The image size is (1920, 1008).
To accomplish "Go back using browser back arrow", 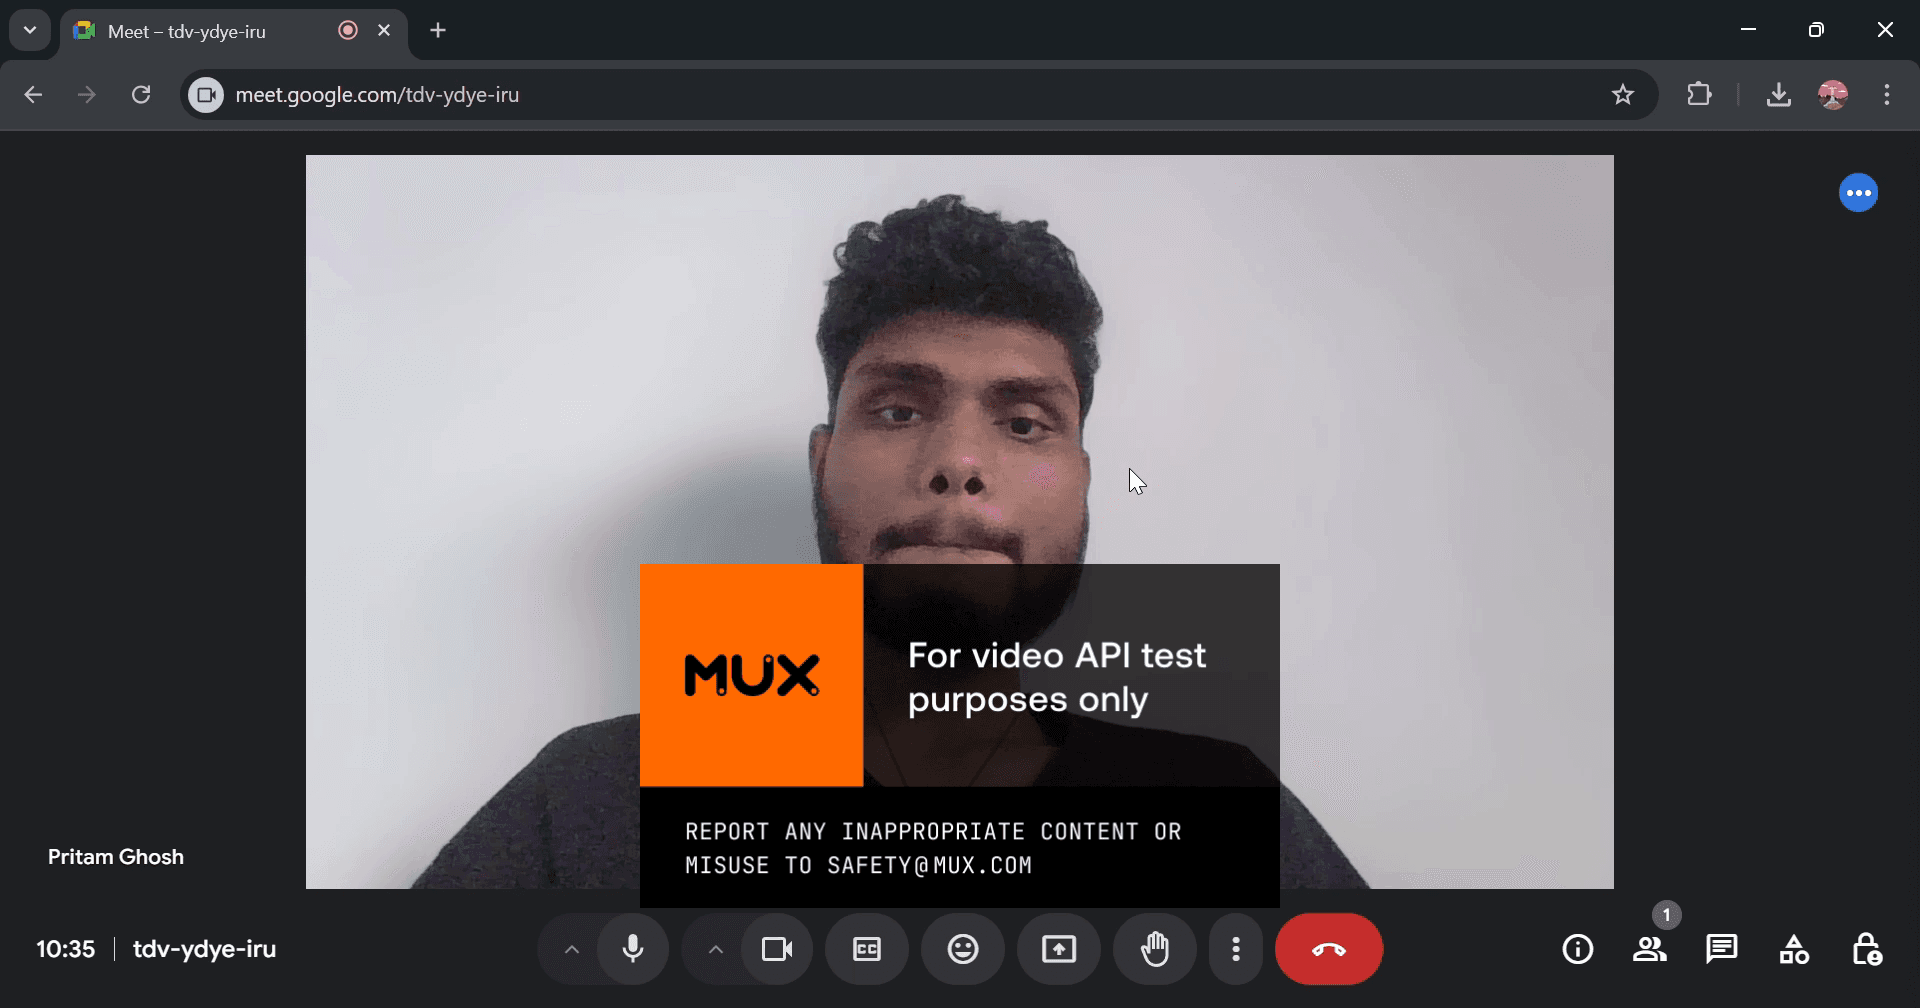I will click(33, 95).
